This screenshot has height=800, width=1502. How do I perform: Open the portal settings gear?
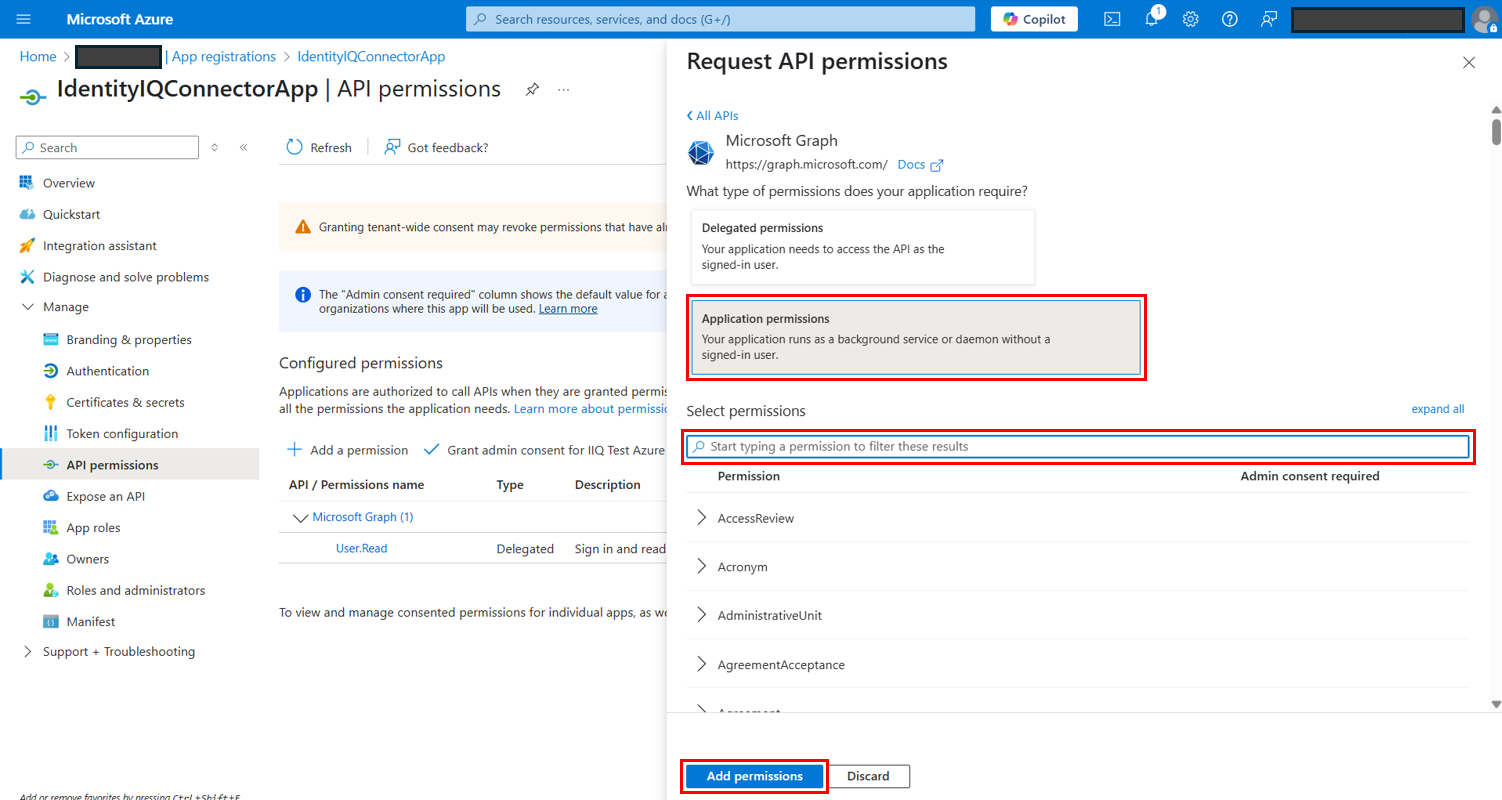click(x=1190, y=19)
